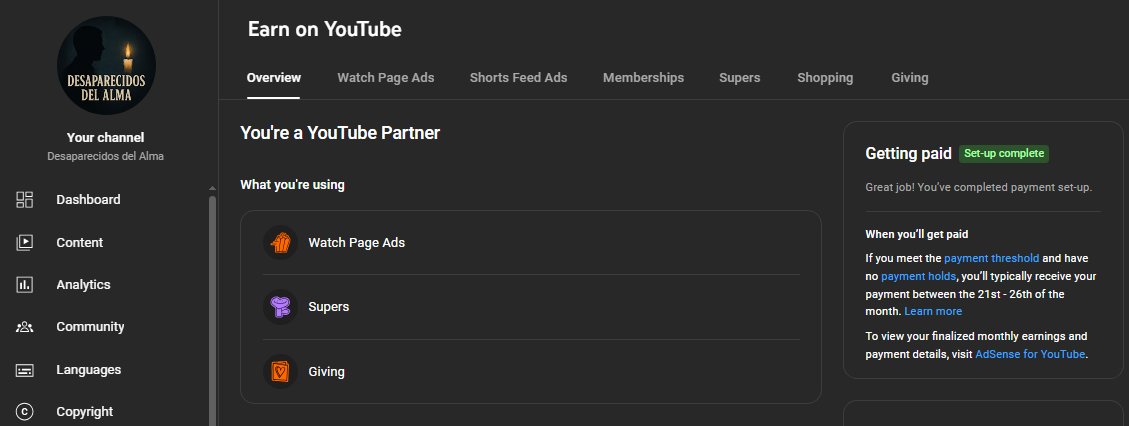Click the channel avatar thumbnail
1129x426 pixels.
coord(106,66)
